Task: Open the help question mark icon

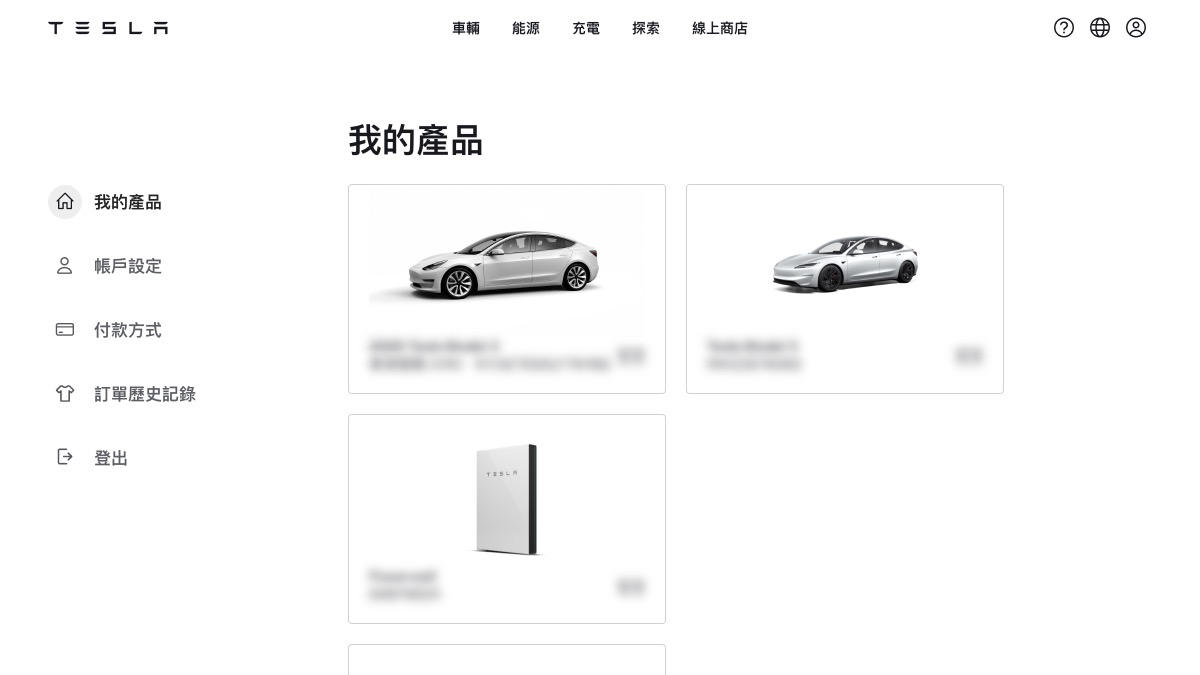Action: pos(1064,28)
